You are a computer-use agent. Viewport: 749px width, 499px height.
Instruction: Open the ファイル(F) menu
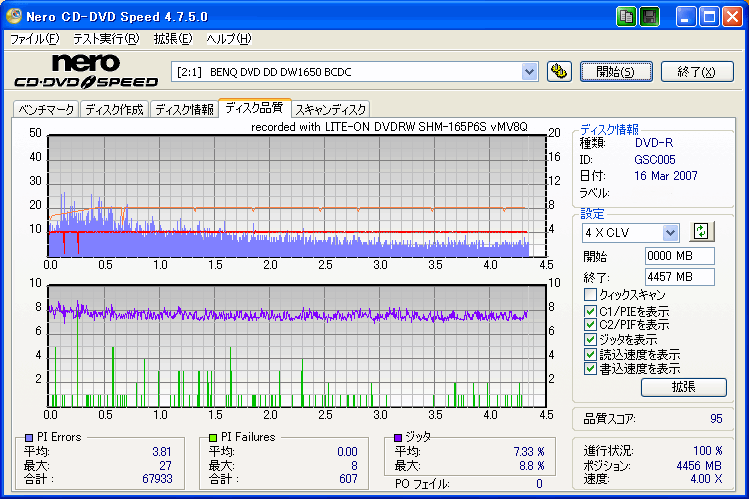pos(35,39)
